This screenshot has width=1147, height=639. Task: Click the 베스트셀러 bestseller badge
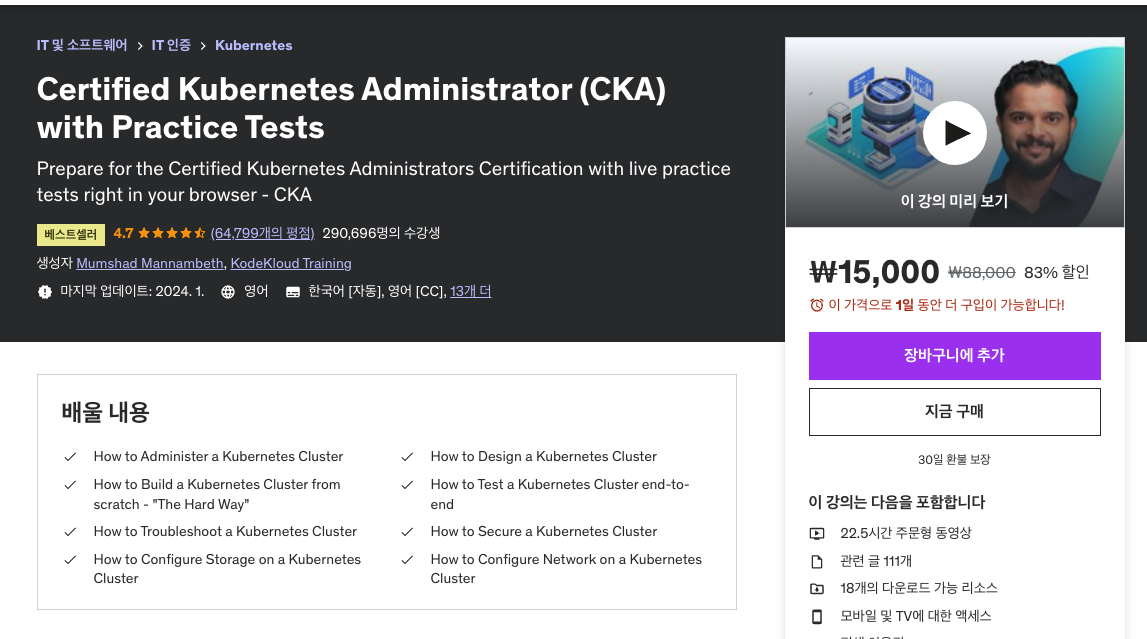71,234
